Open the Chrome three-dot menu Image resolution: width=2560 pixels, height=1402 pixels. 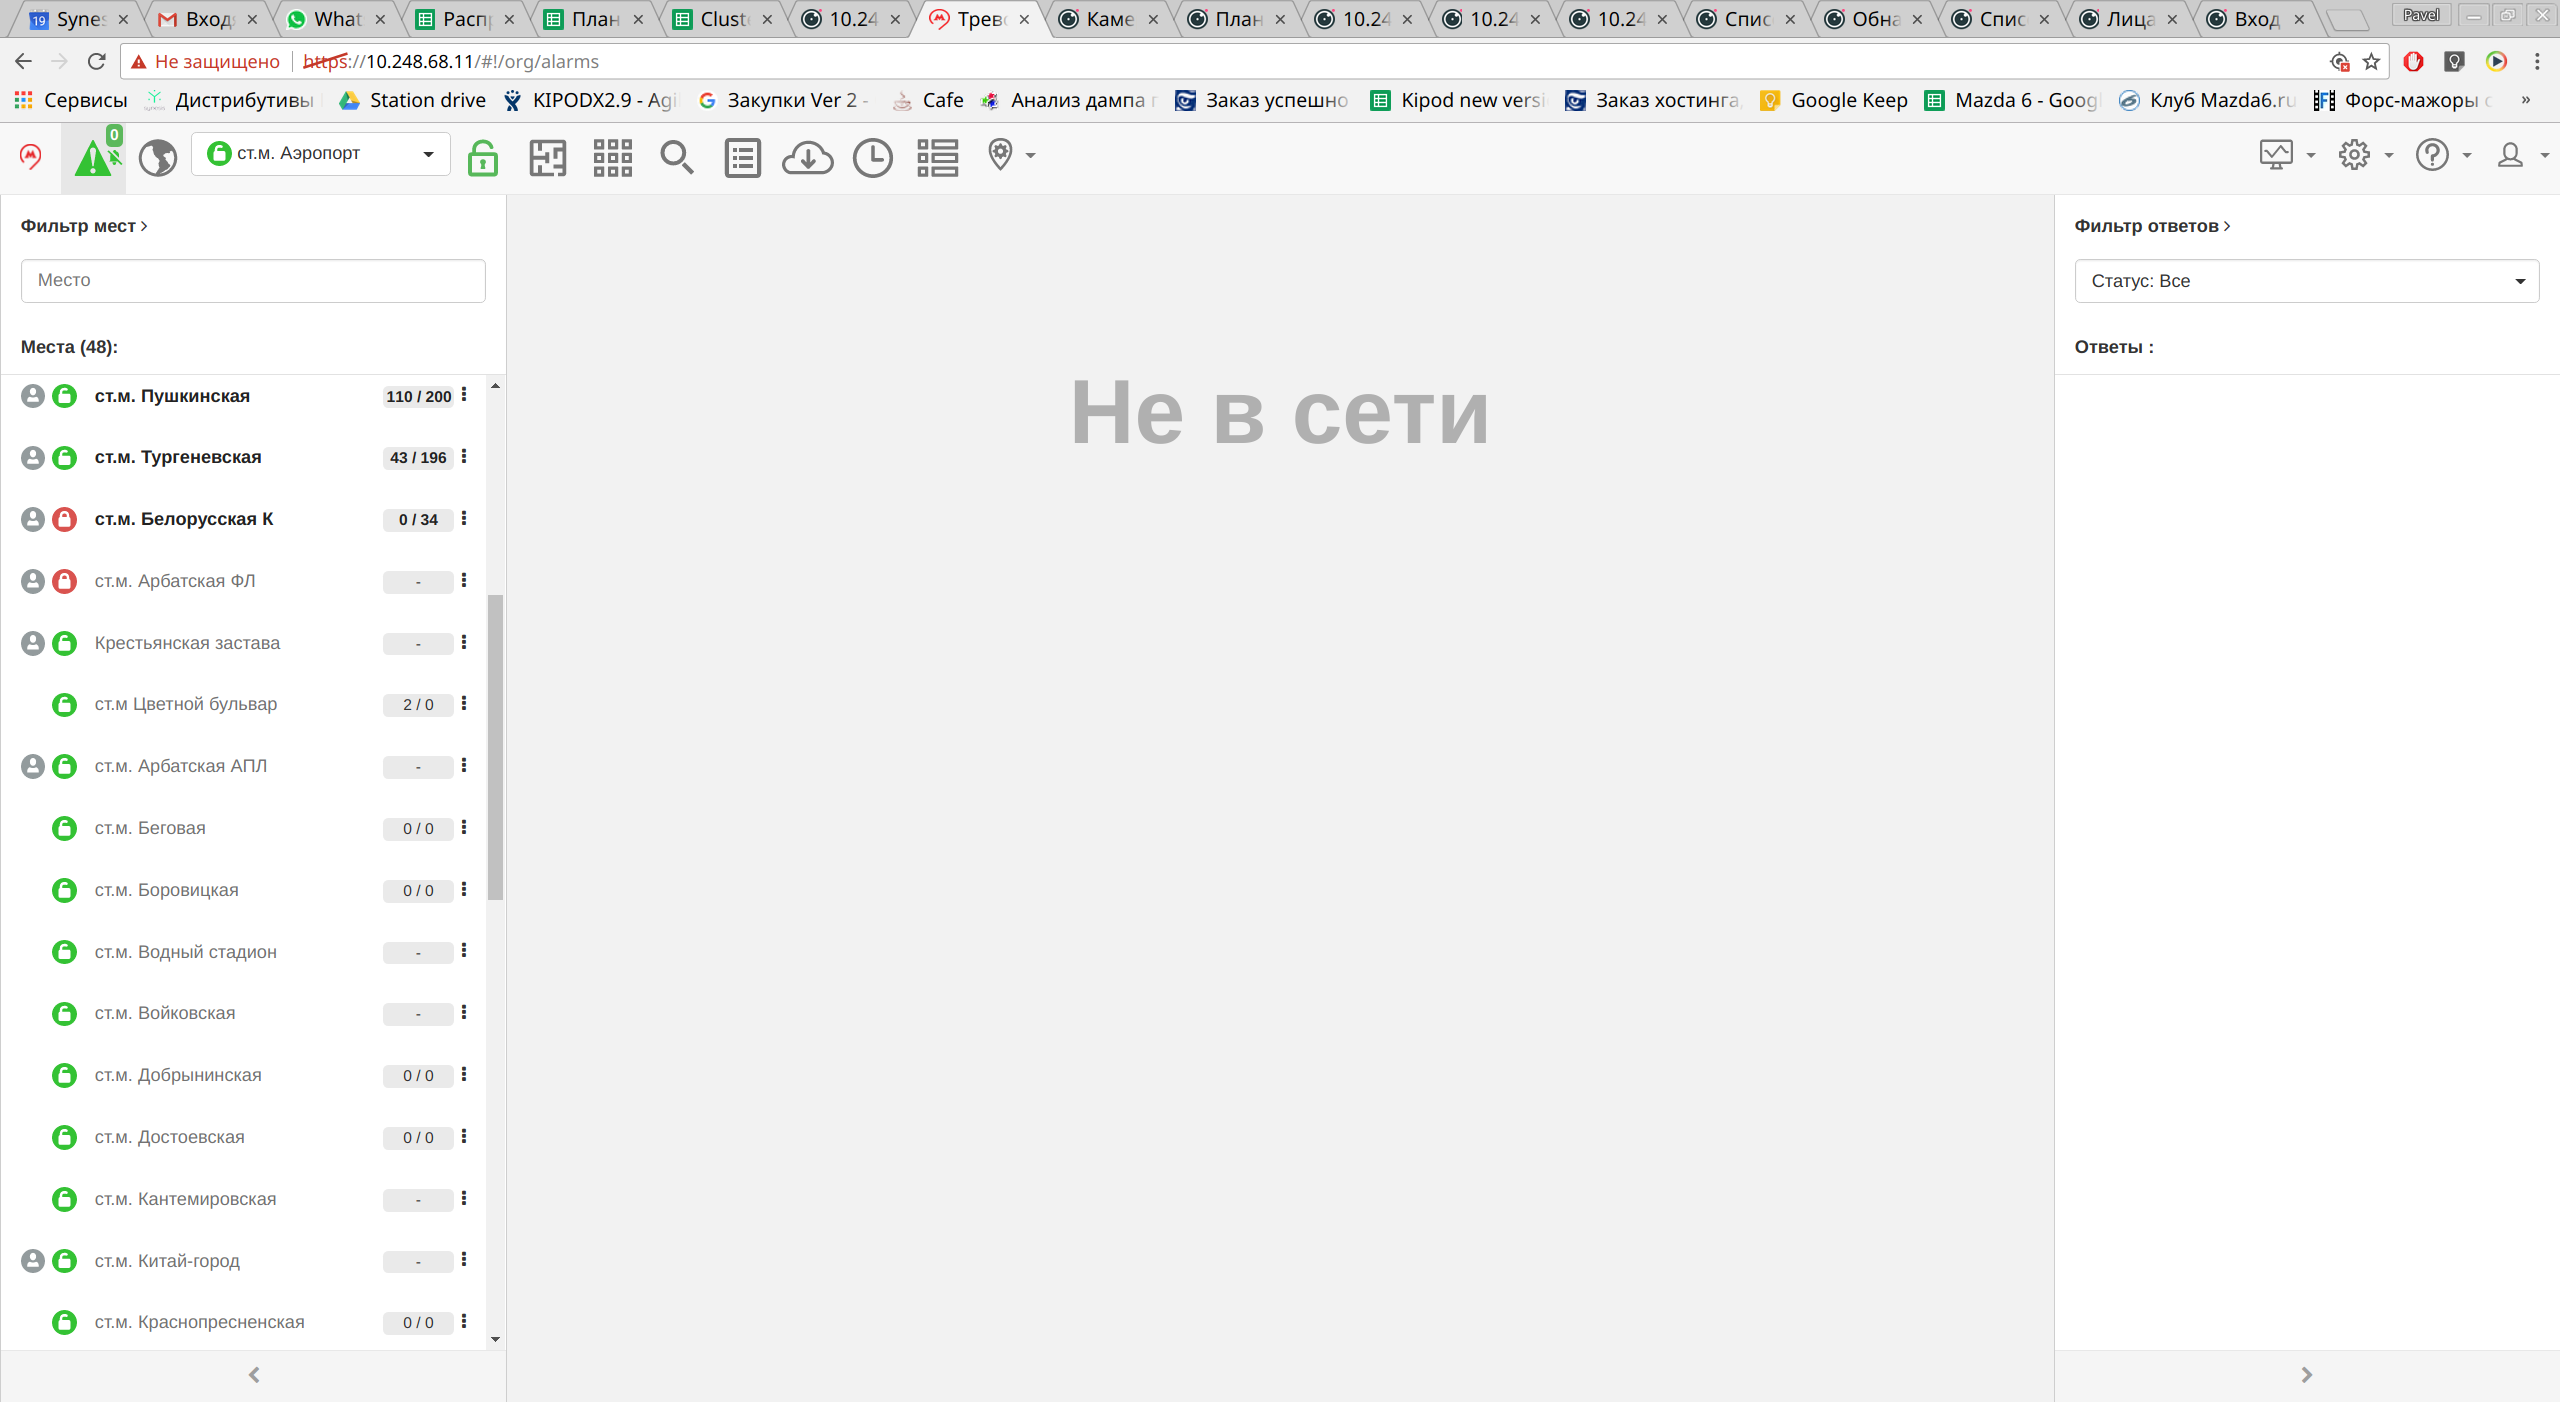coord(2537,62)
